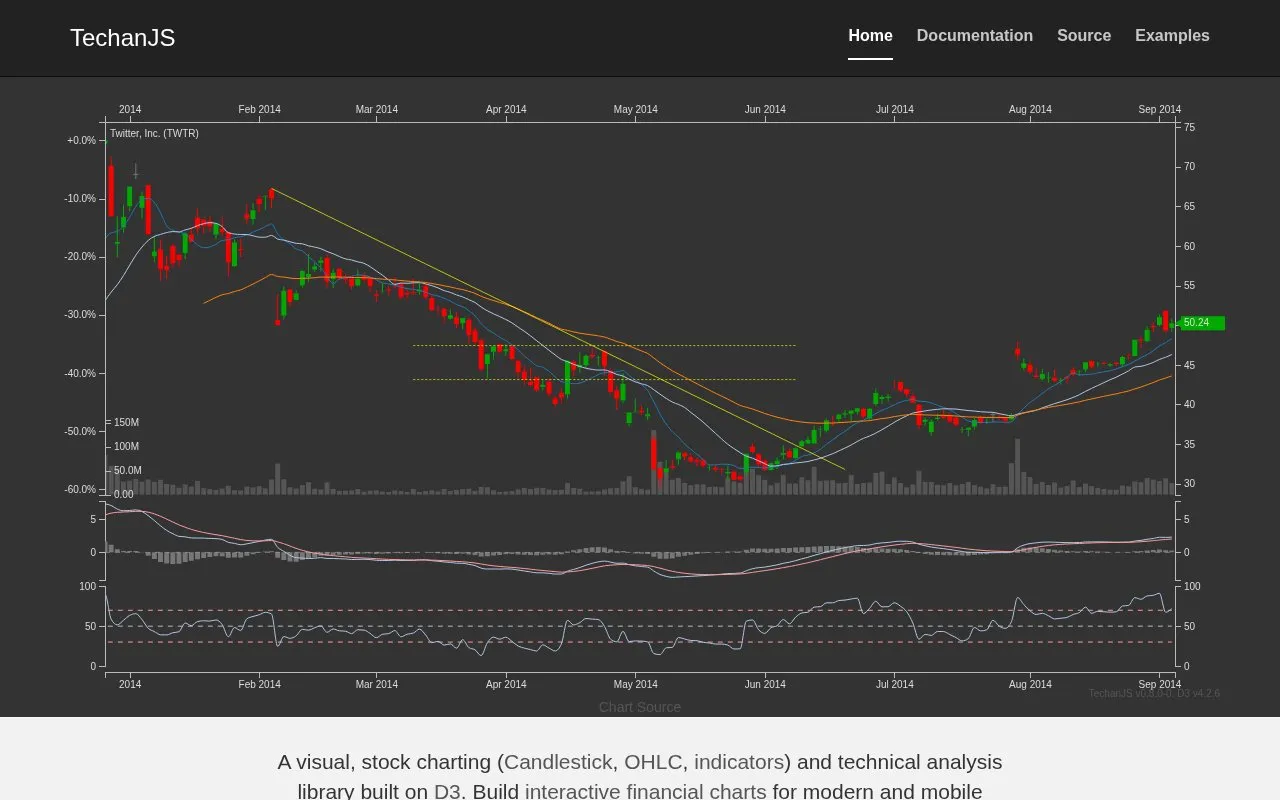This screenshot has height=800, width=1280.
Task: Click the Twitter, Inc. (TWTR) chart title
Action: [x=154, y=133]
